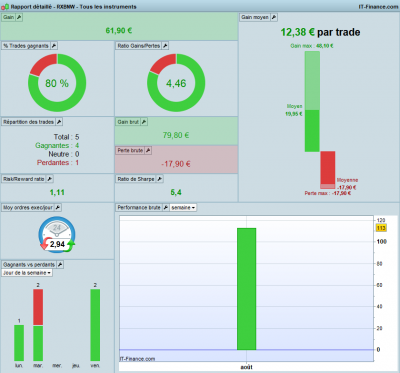Click the 4,46 gains/losses donut chart
The image size is (400, 373).
click(x=176, y=83)
